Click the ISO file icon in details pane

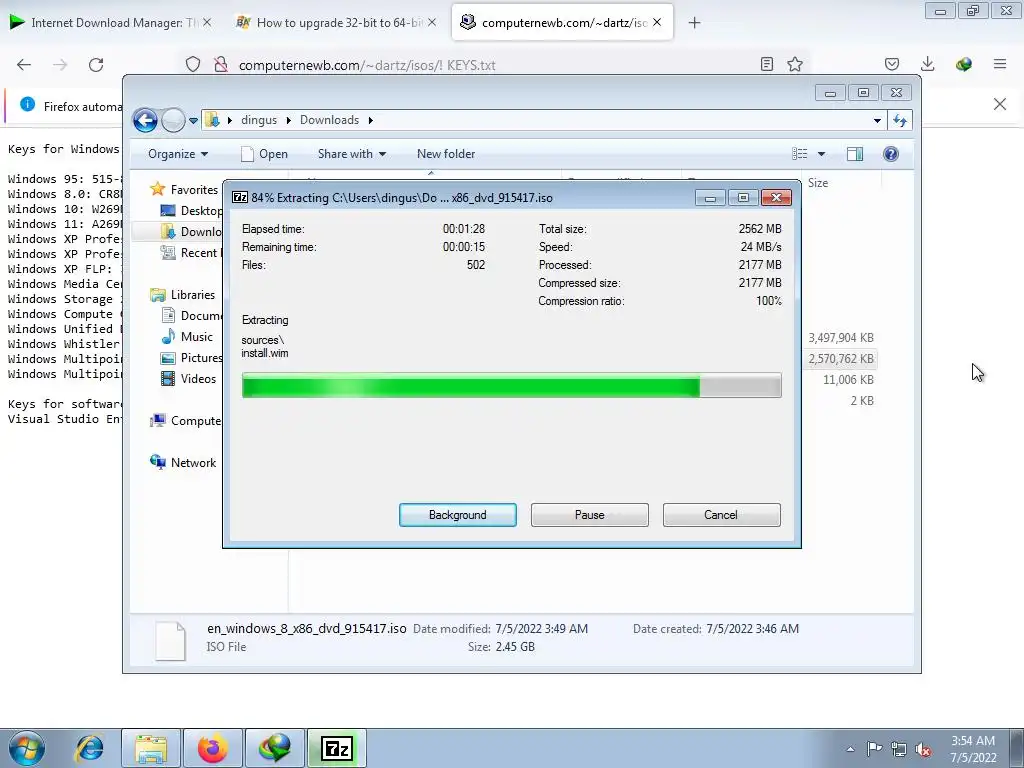click(x=170, y=640)
